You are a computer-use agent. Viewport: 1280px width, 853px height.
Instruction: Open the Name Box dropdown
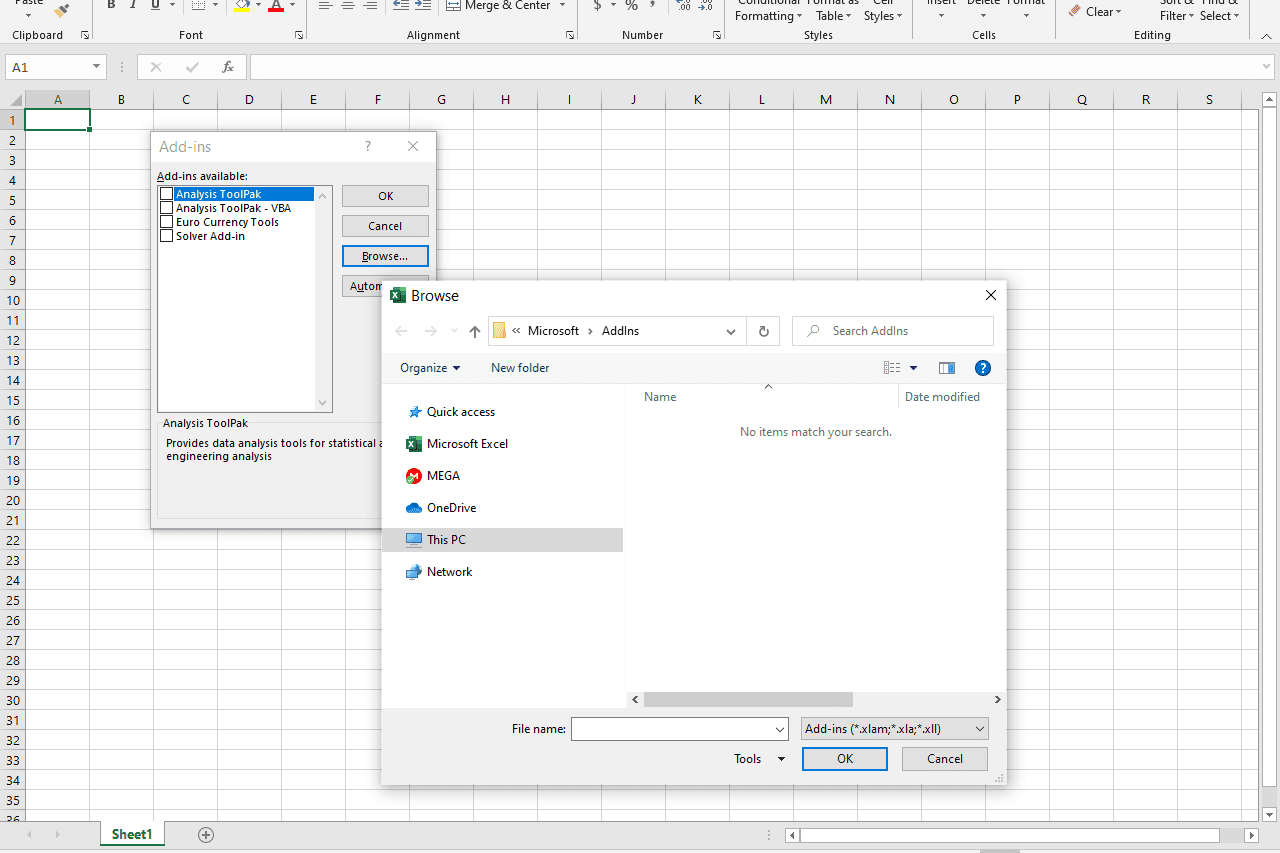tap(97, 67)
